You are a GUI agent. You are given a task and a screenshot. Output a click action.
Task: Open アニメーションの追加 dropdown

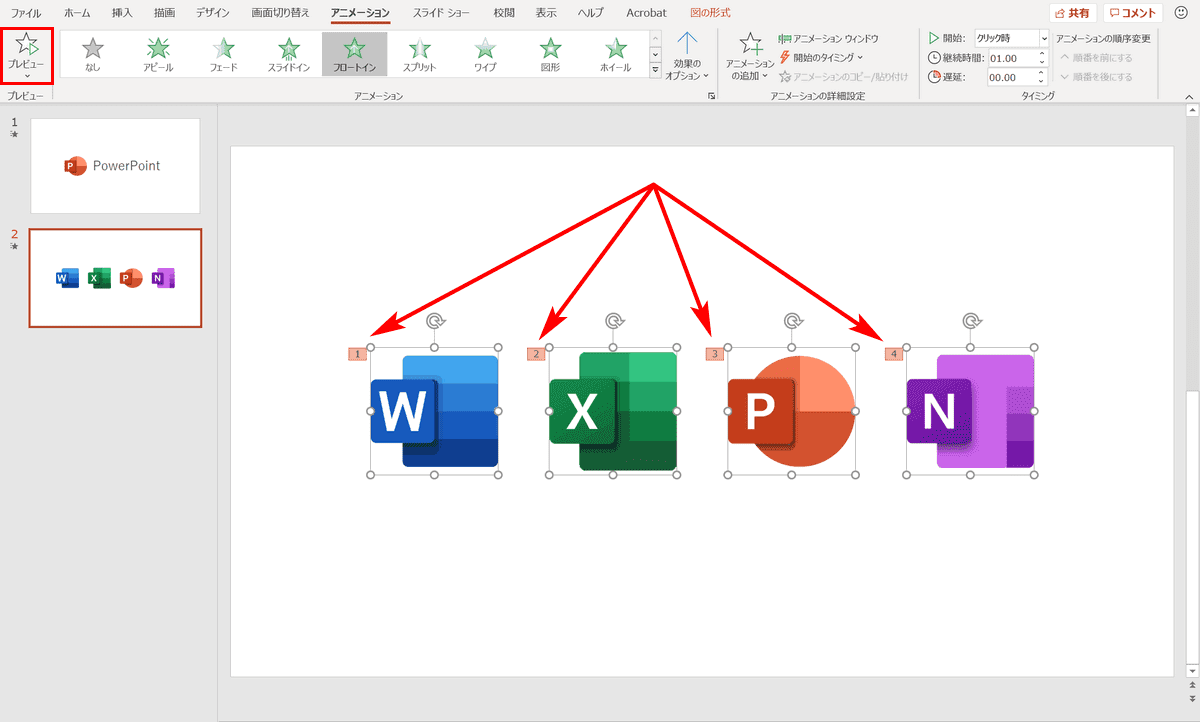pos(749,56)
